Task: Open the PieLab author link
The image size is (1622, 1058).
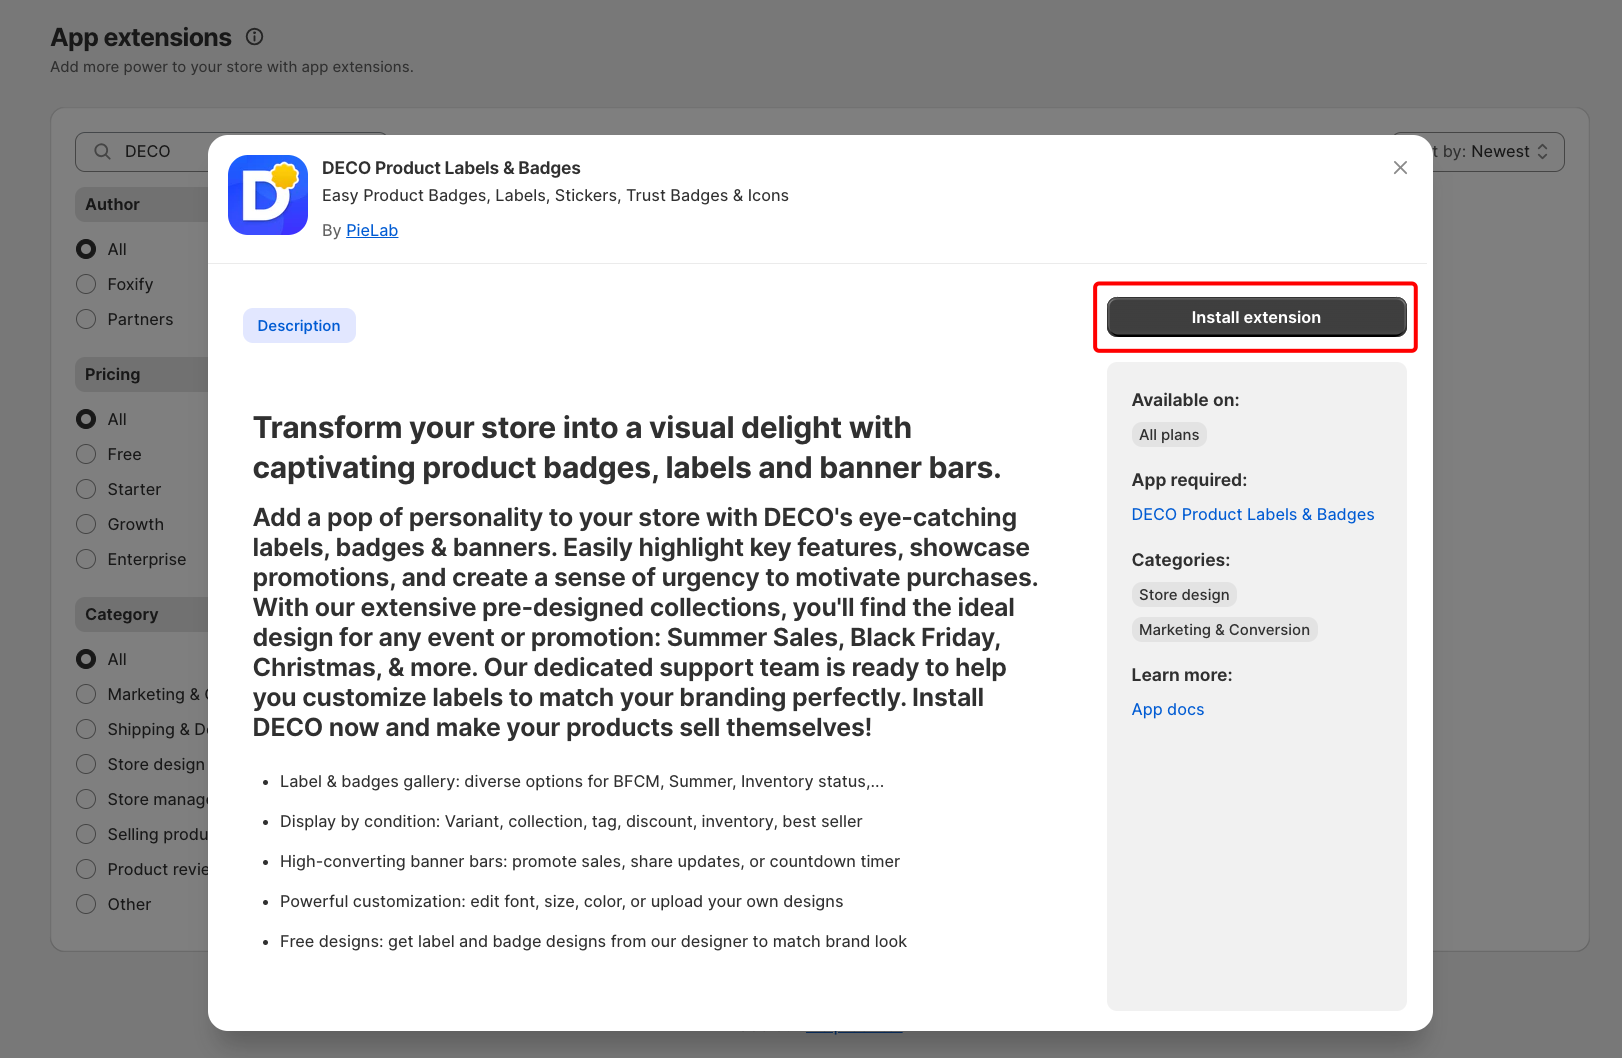Action: click(x=372, y=230)
